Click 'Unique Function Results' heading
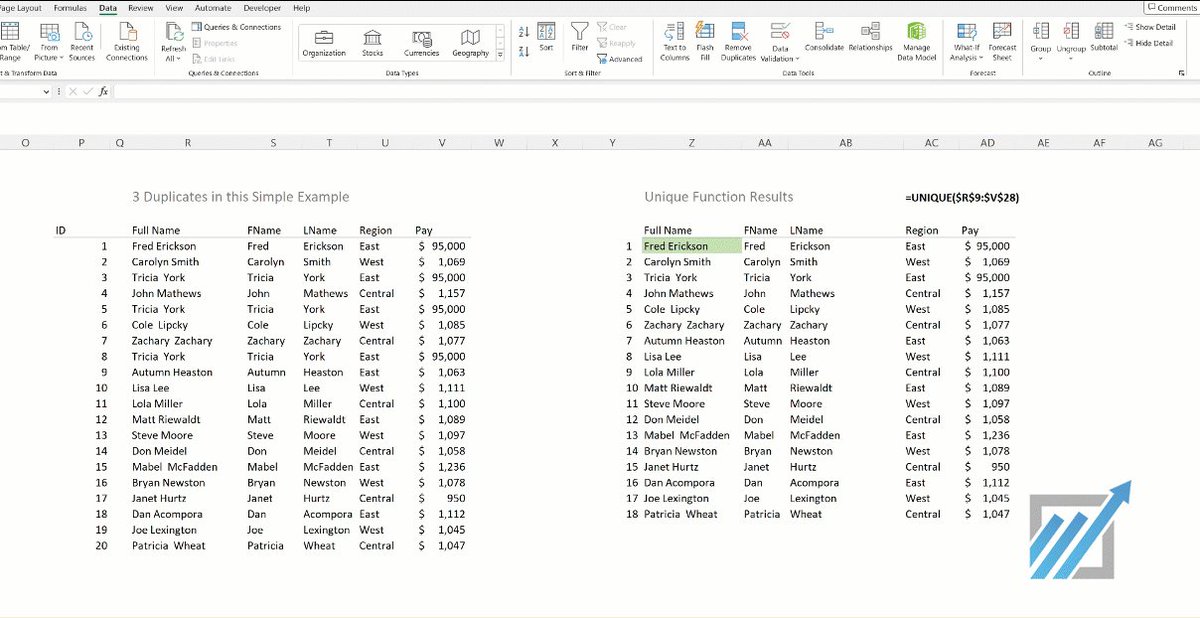 [x=719, y=197]
